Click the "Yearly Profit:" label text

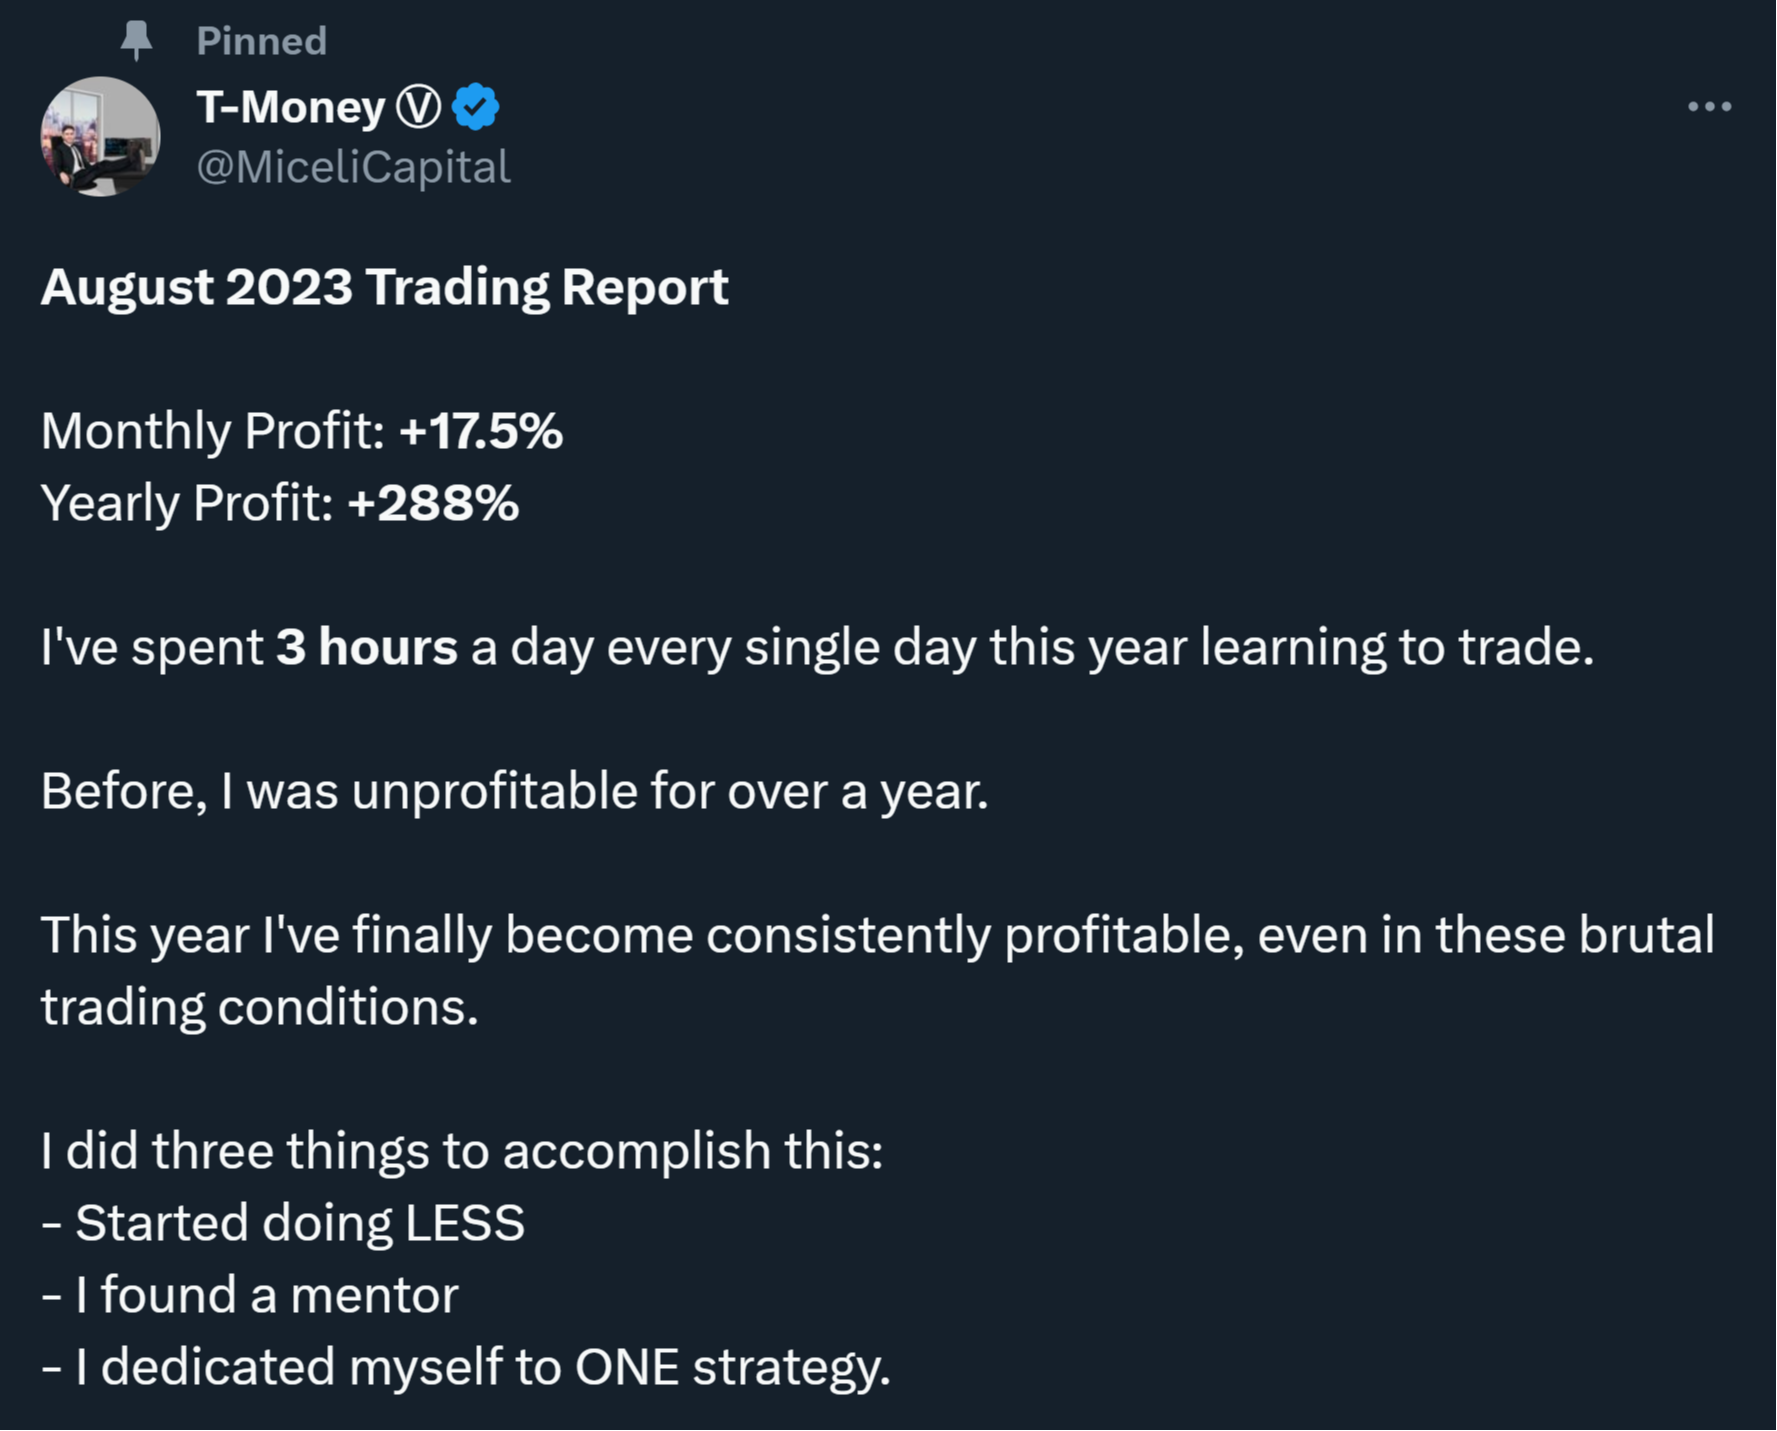pos(187,503)
